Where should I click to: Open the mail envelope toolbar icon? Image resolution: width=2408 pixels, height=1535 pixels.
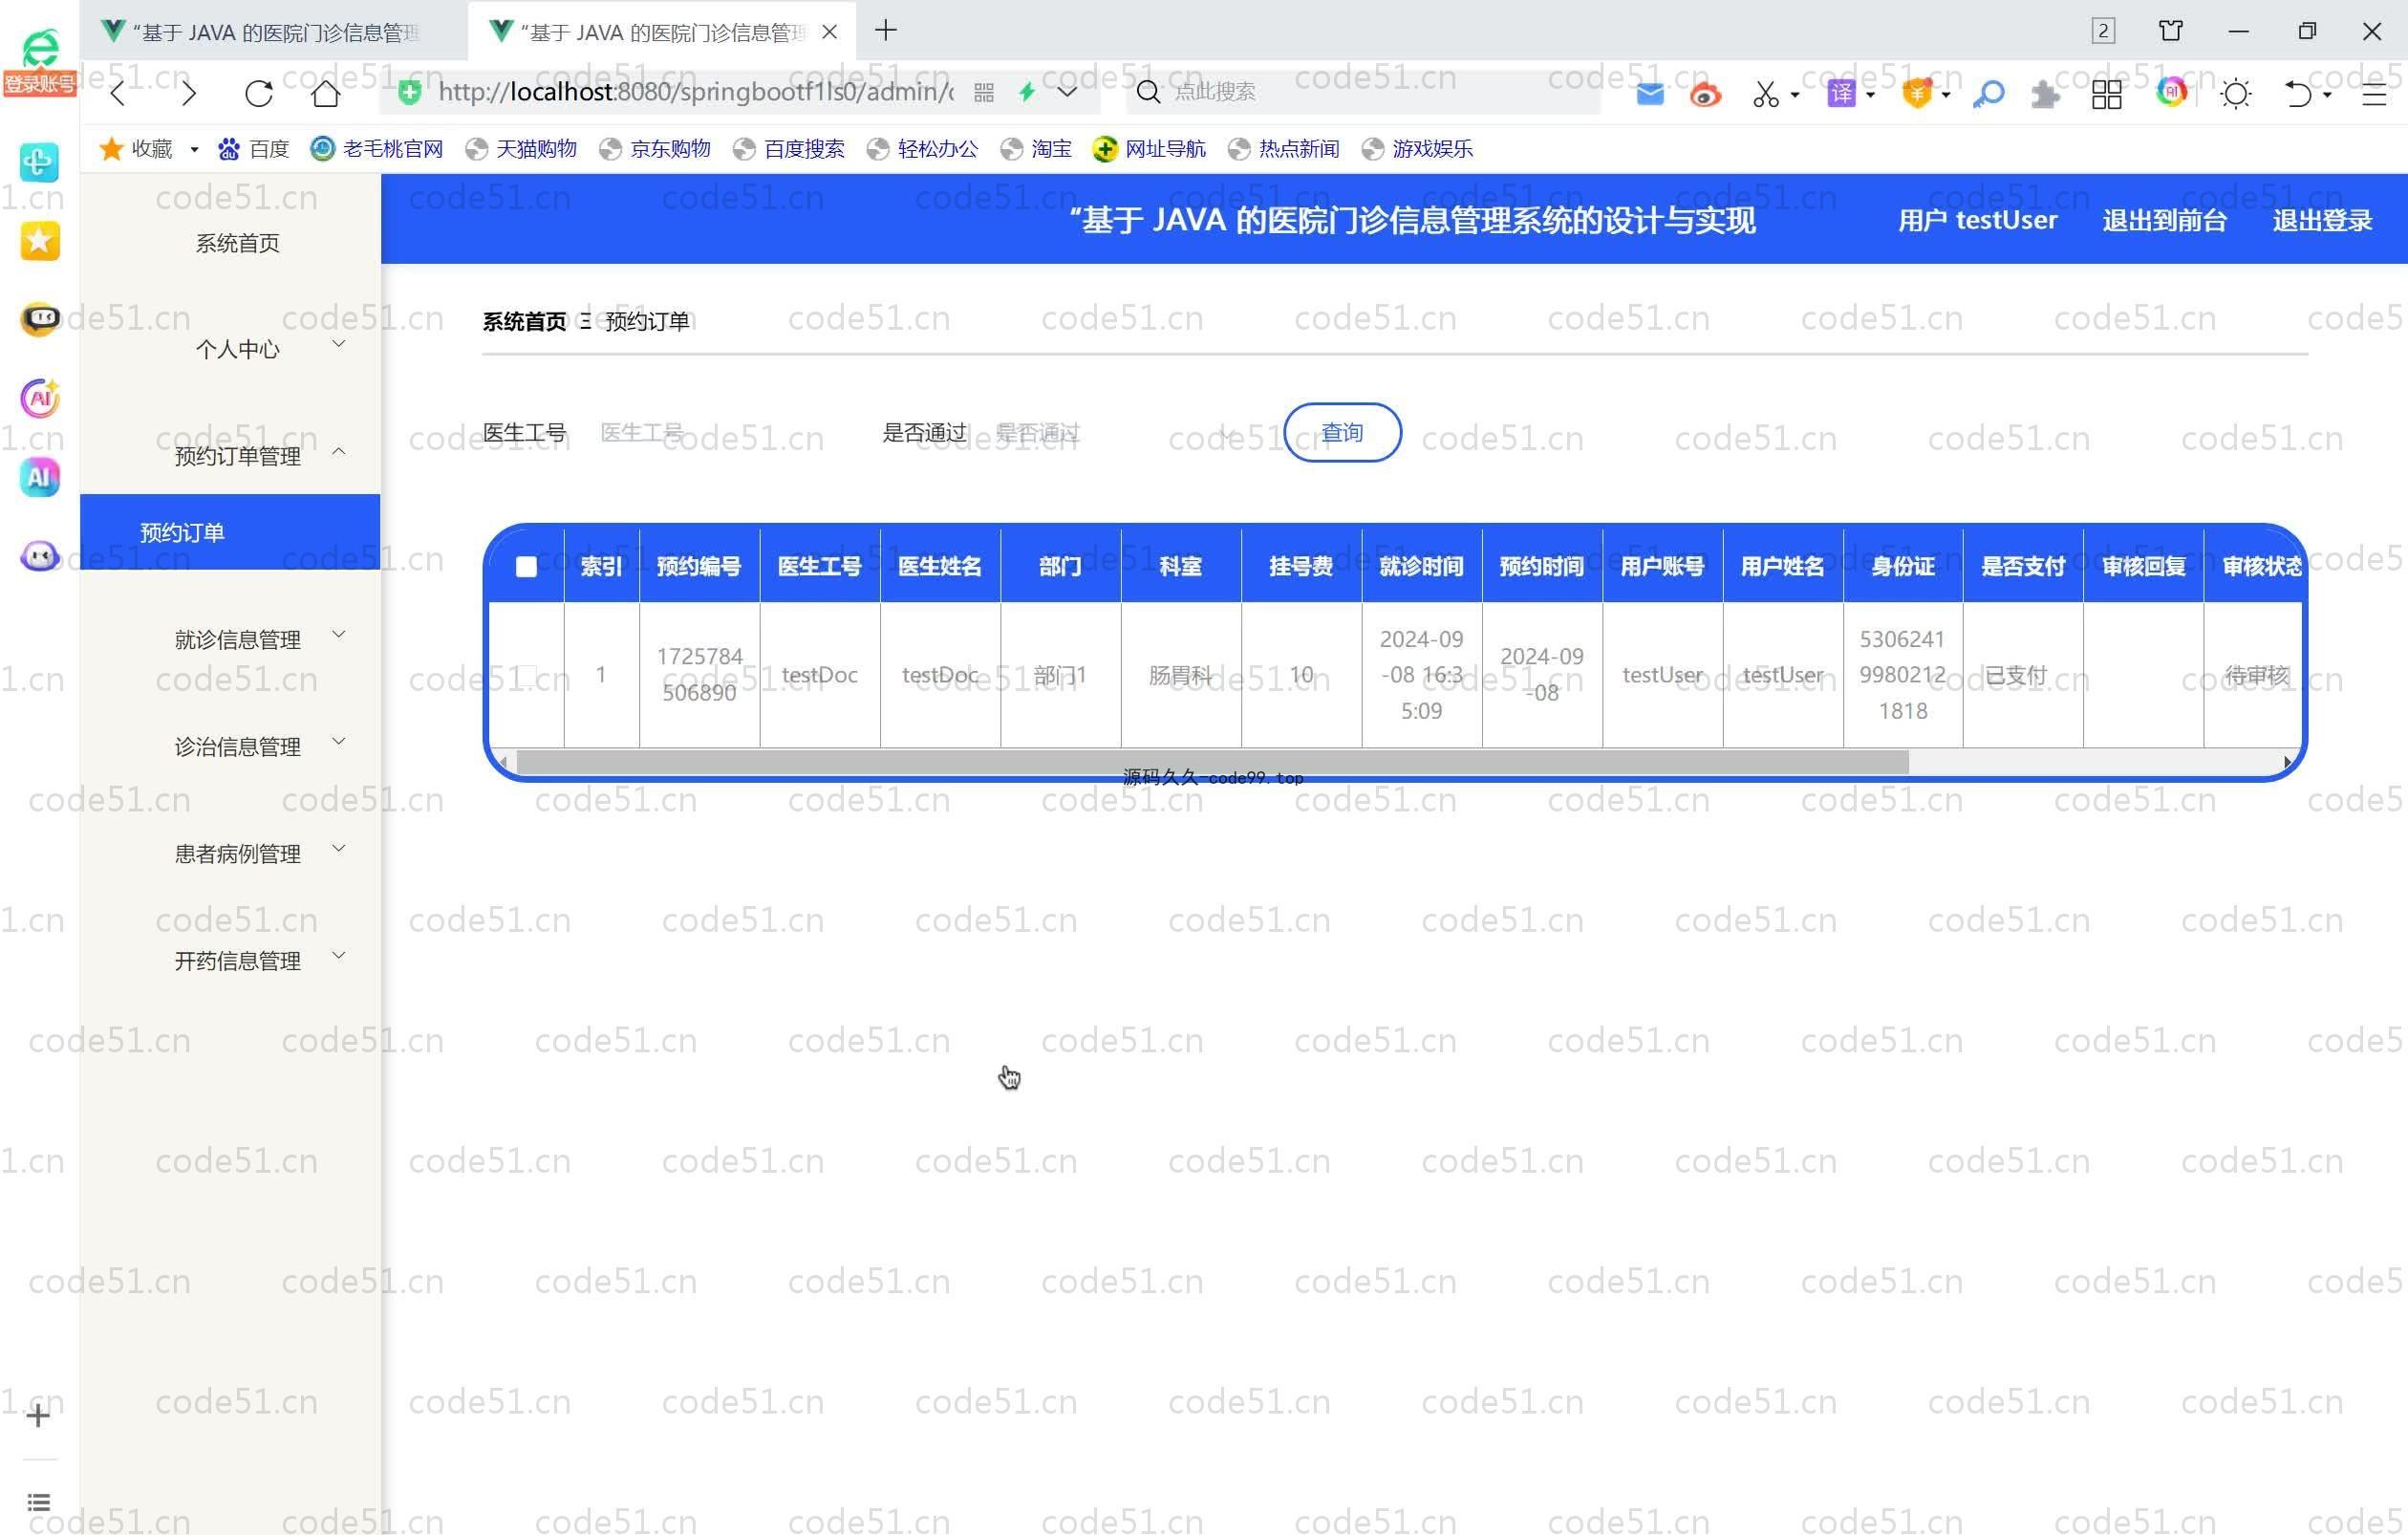(x=1650, y=93)
